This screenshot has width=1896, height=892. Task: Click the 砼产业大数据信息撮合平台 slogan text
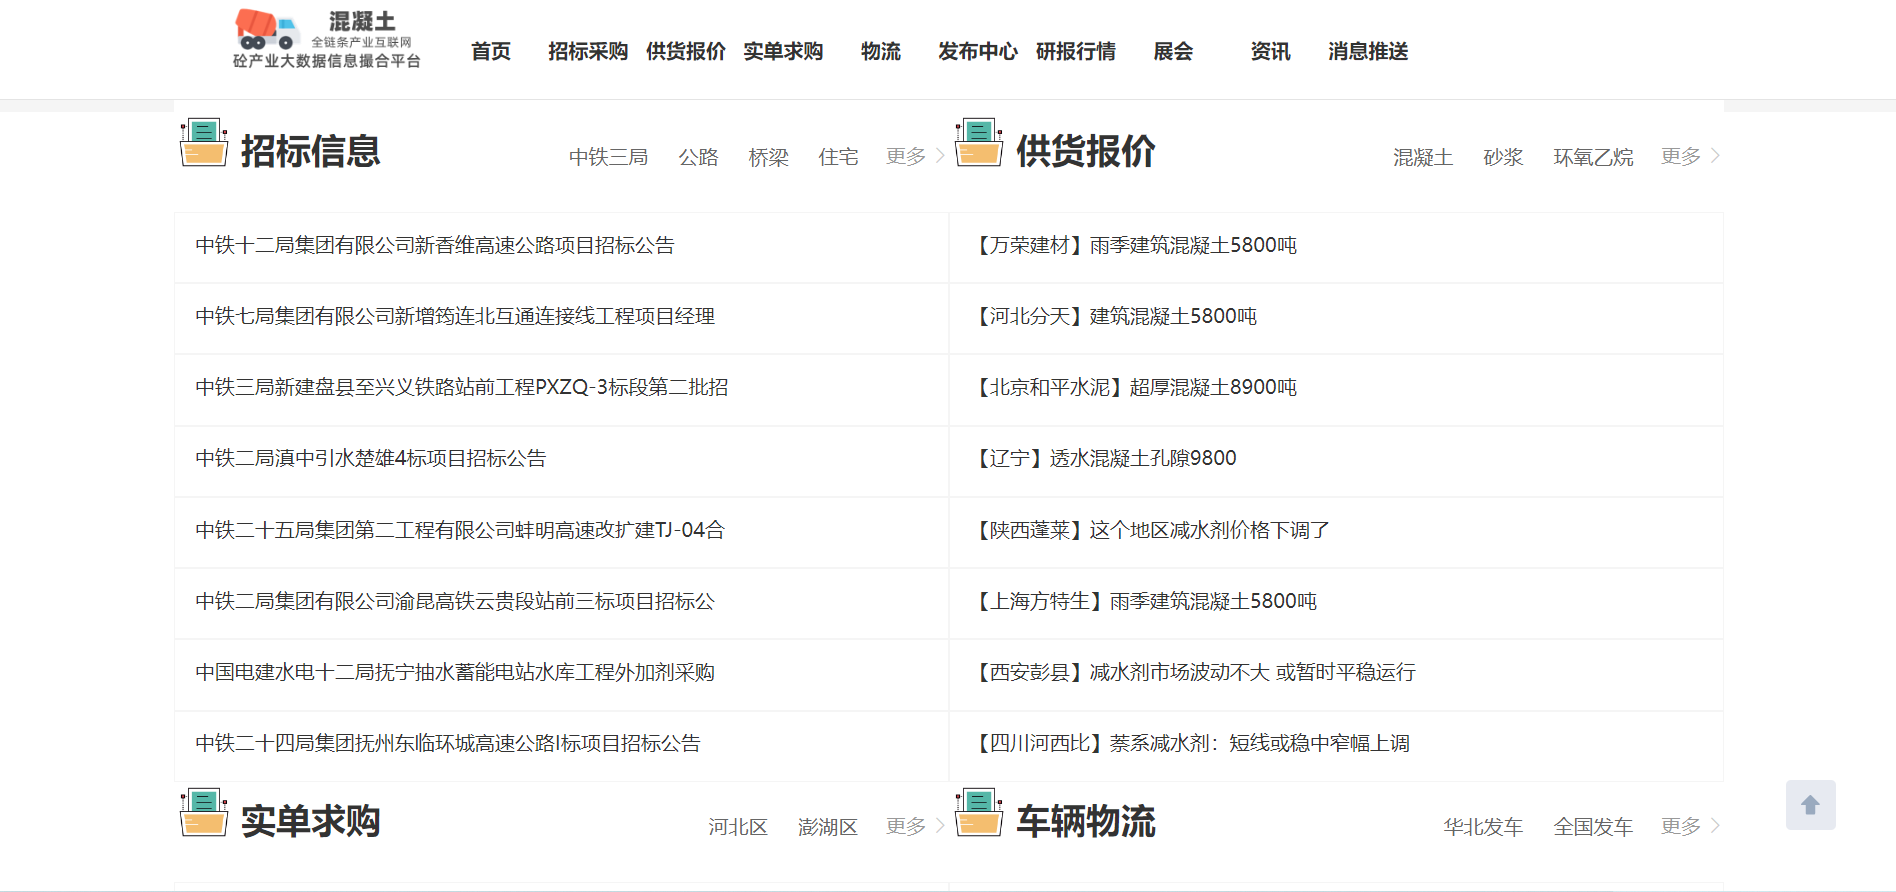pos(327,61)
